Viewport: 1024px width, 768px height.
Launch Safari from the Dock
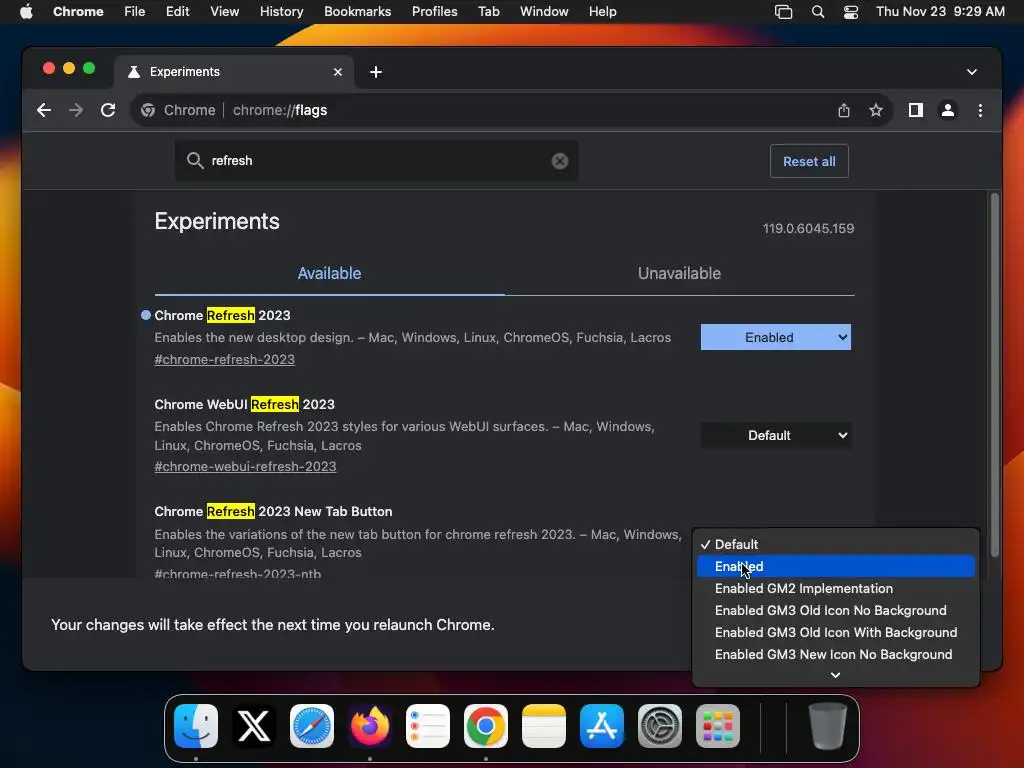pos(312,726)
